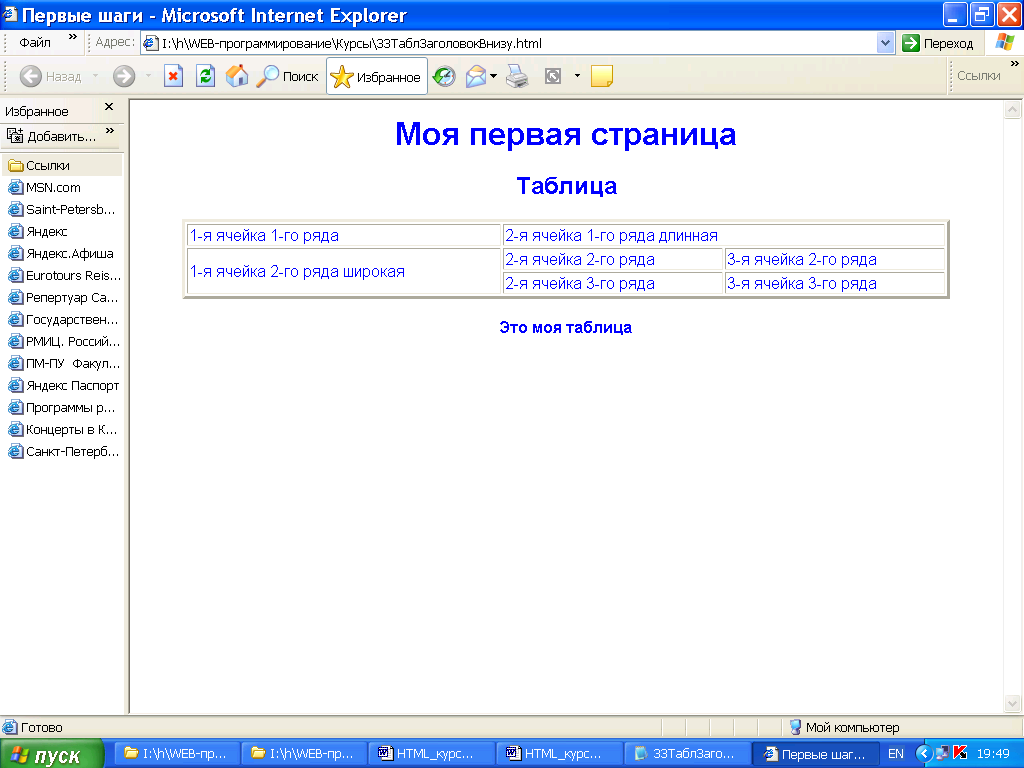
Task: Open the Государствен... favorite
Action: (63, 320)
